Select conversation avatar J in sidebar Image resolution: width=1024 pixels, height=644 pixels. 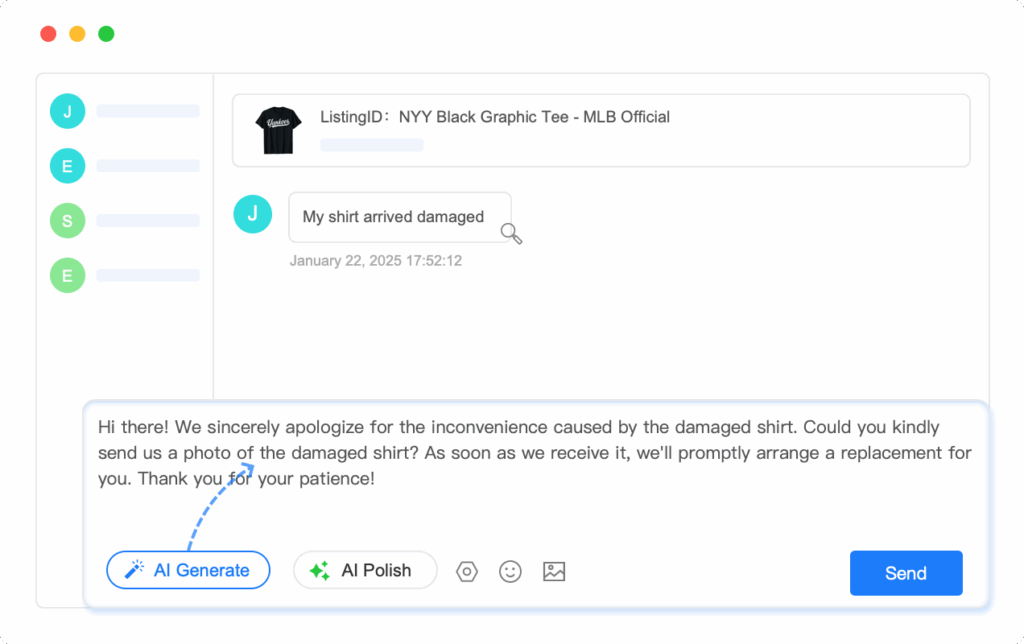[x=67, y=111]
